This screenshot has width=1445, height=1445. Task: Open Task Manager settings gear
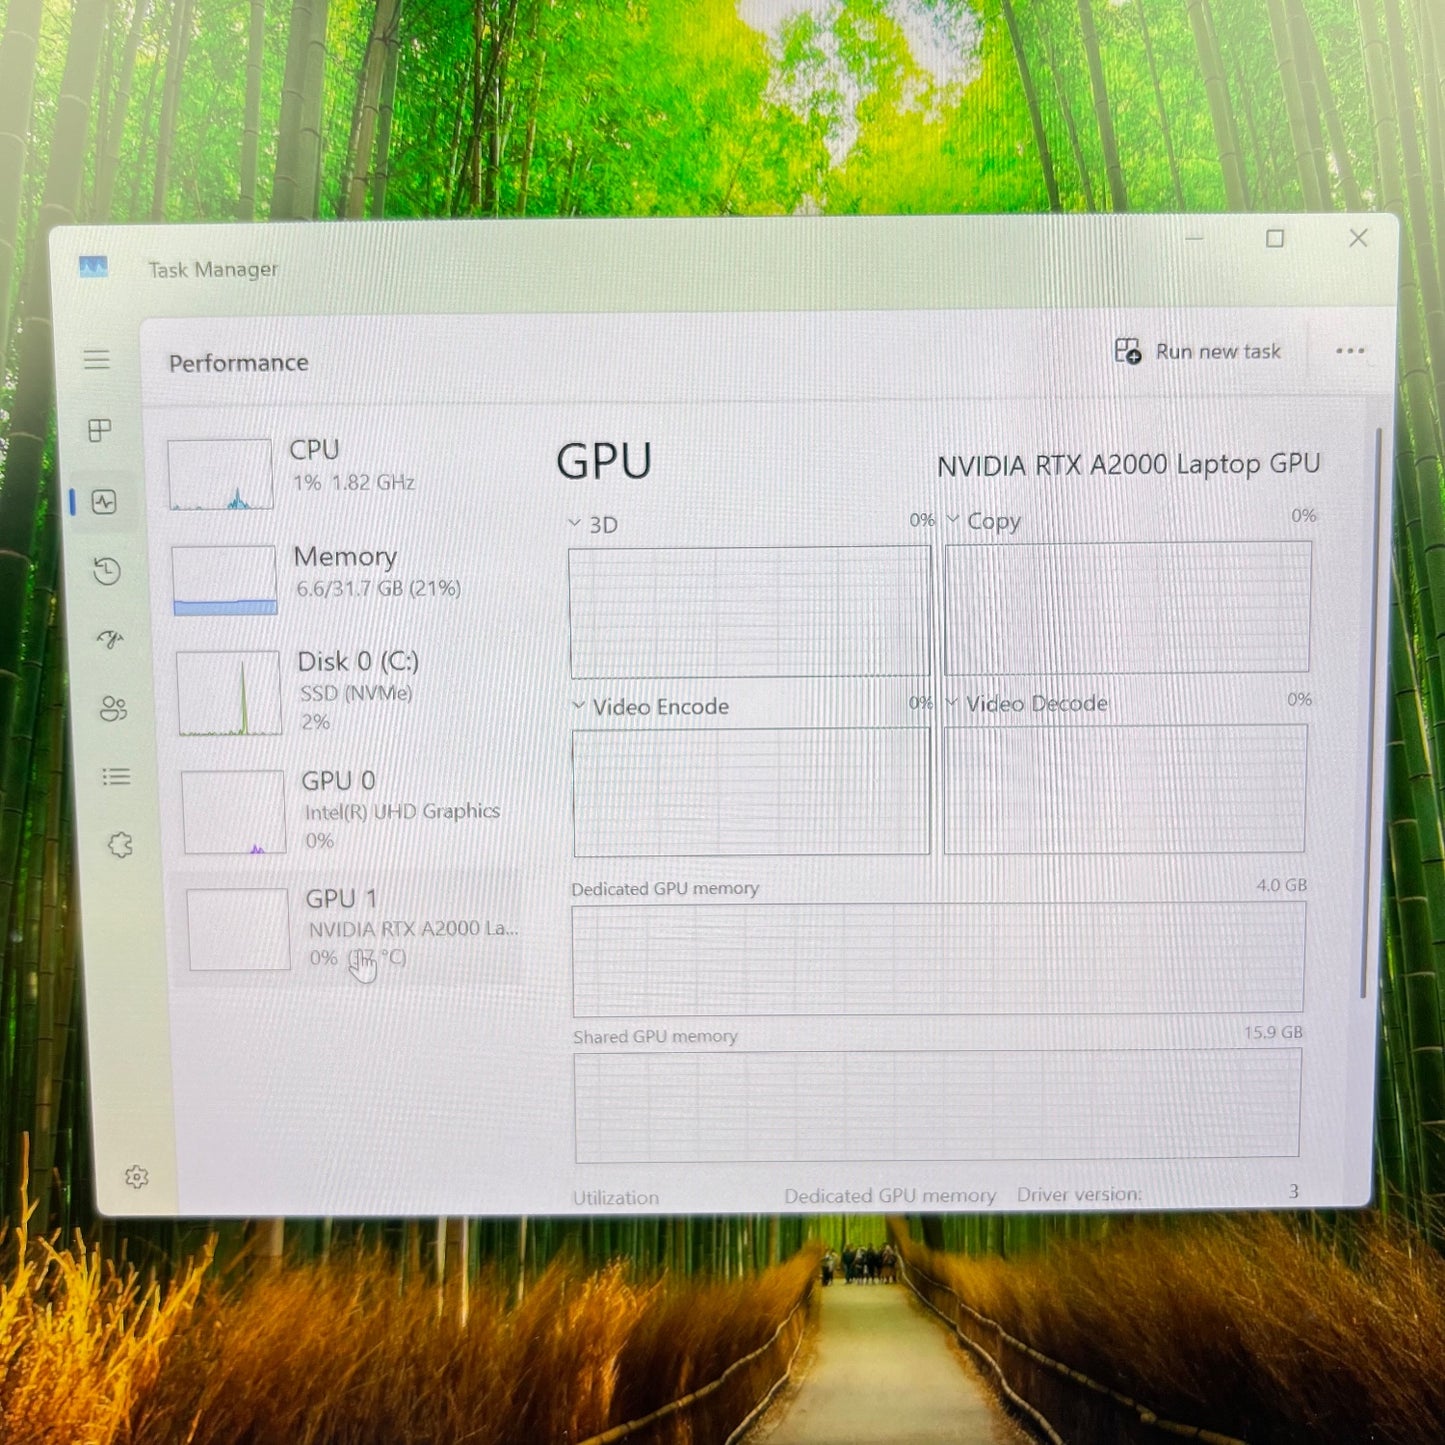point(137,1177)
